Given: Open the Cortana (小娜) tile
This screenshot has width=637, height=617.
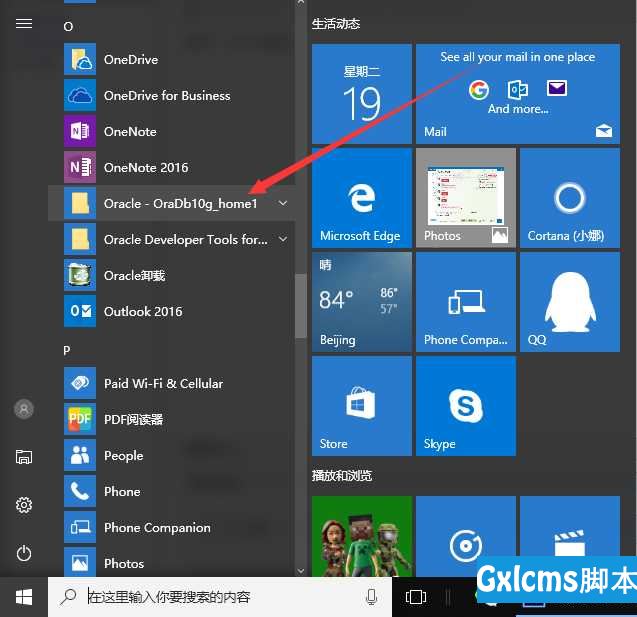Looking at the screenshot, I should 570,198.
